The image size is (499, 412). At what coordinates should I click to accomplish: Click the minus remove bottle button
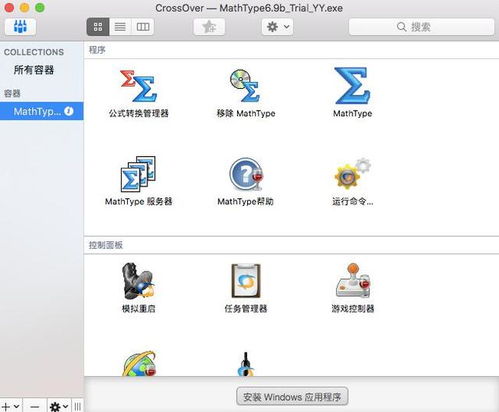tap(35, 406)
